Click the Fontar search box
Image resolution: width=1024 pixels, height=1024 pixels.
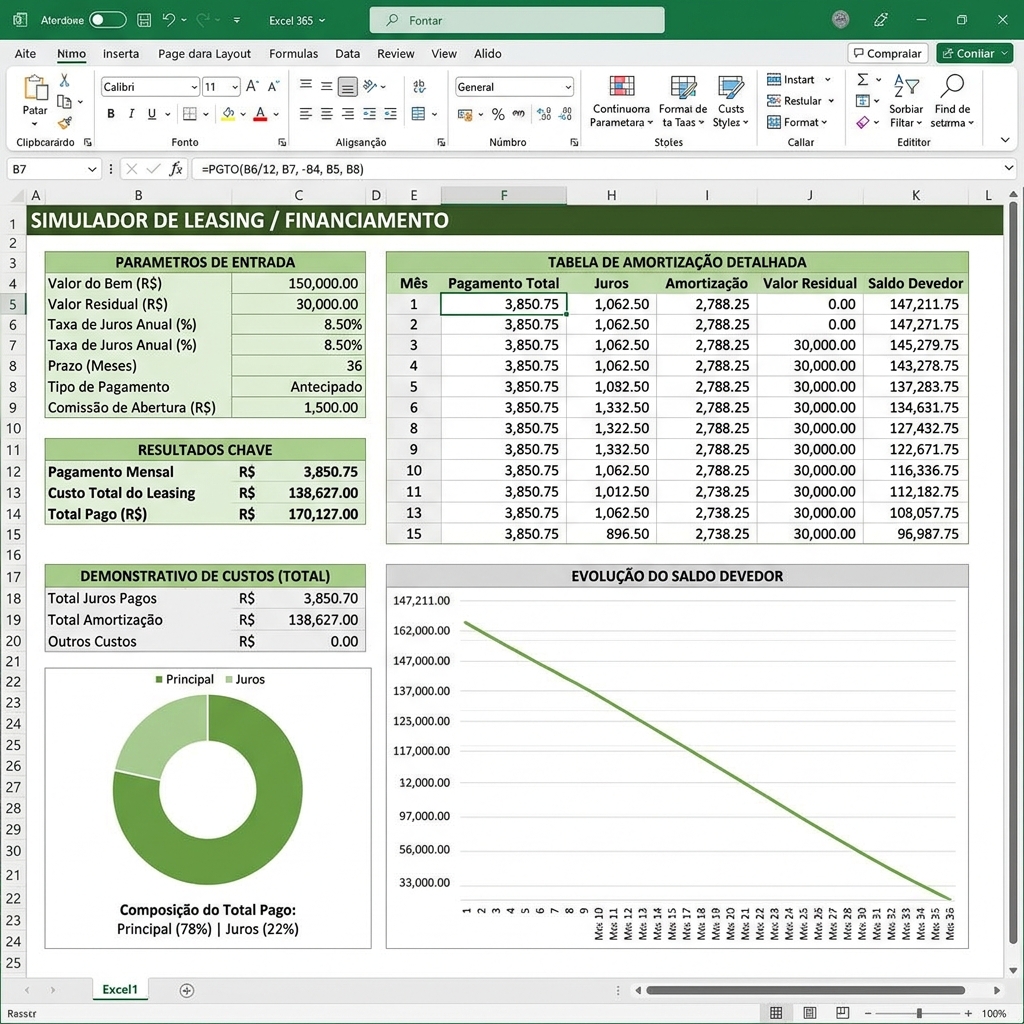pos(517,20)
